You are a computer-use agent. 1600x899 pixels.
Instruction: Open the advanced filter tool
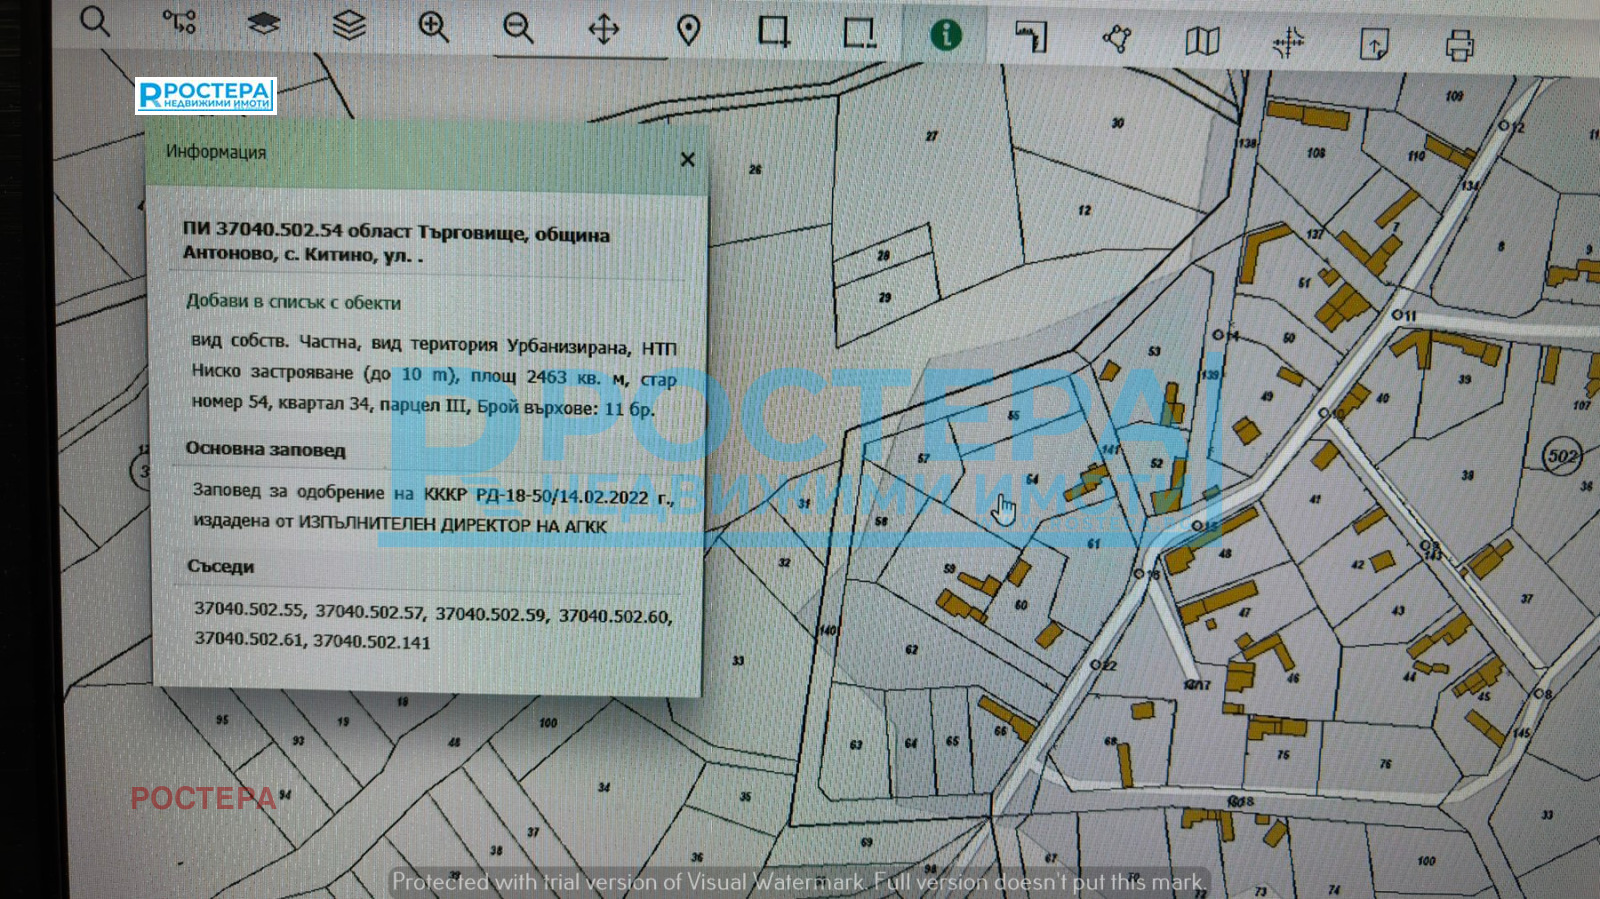(179, 22)
